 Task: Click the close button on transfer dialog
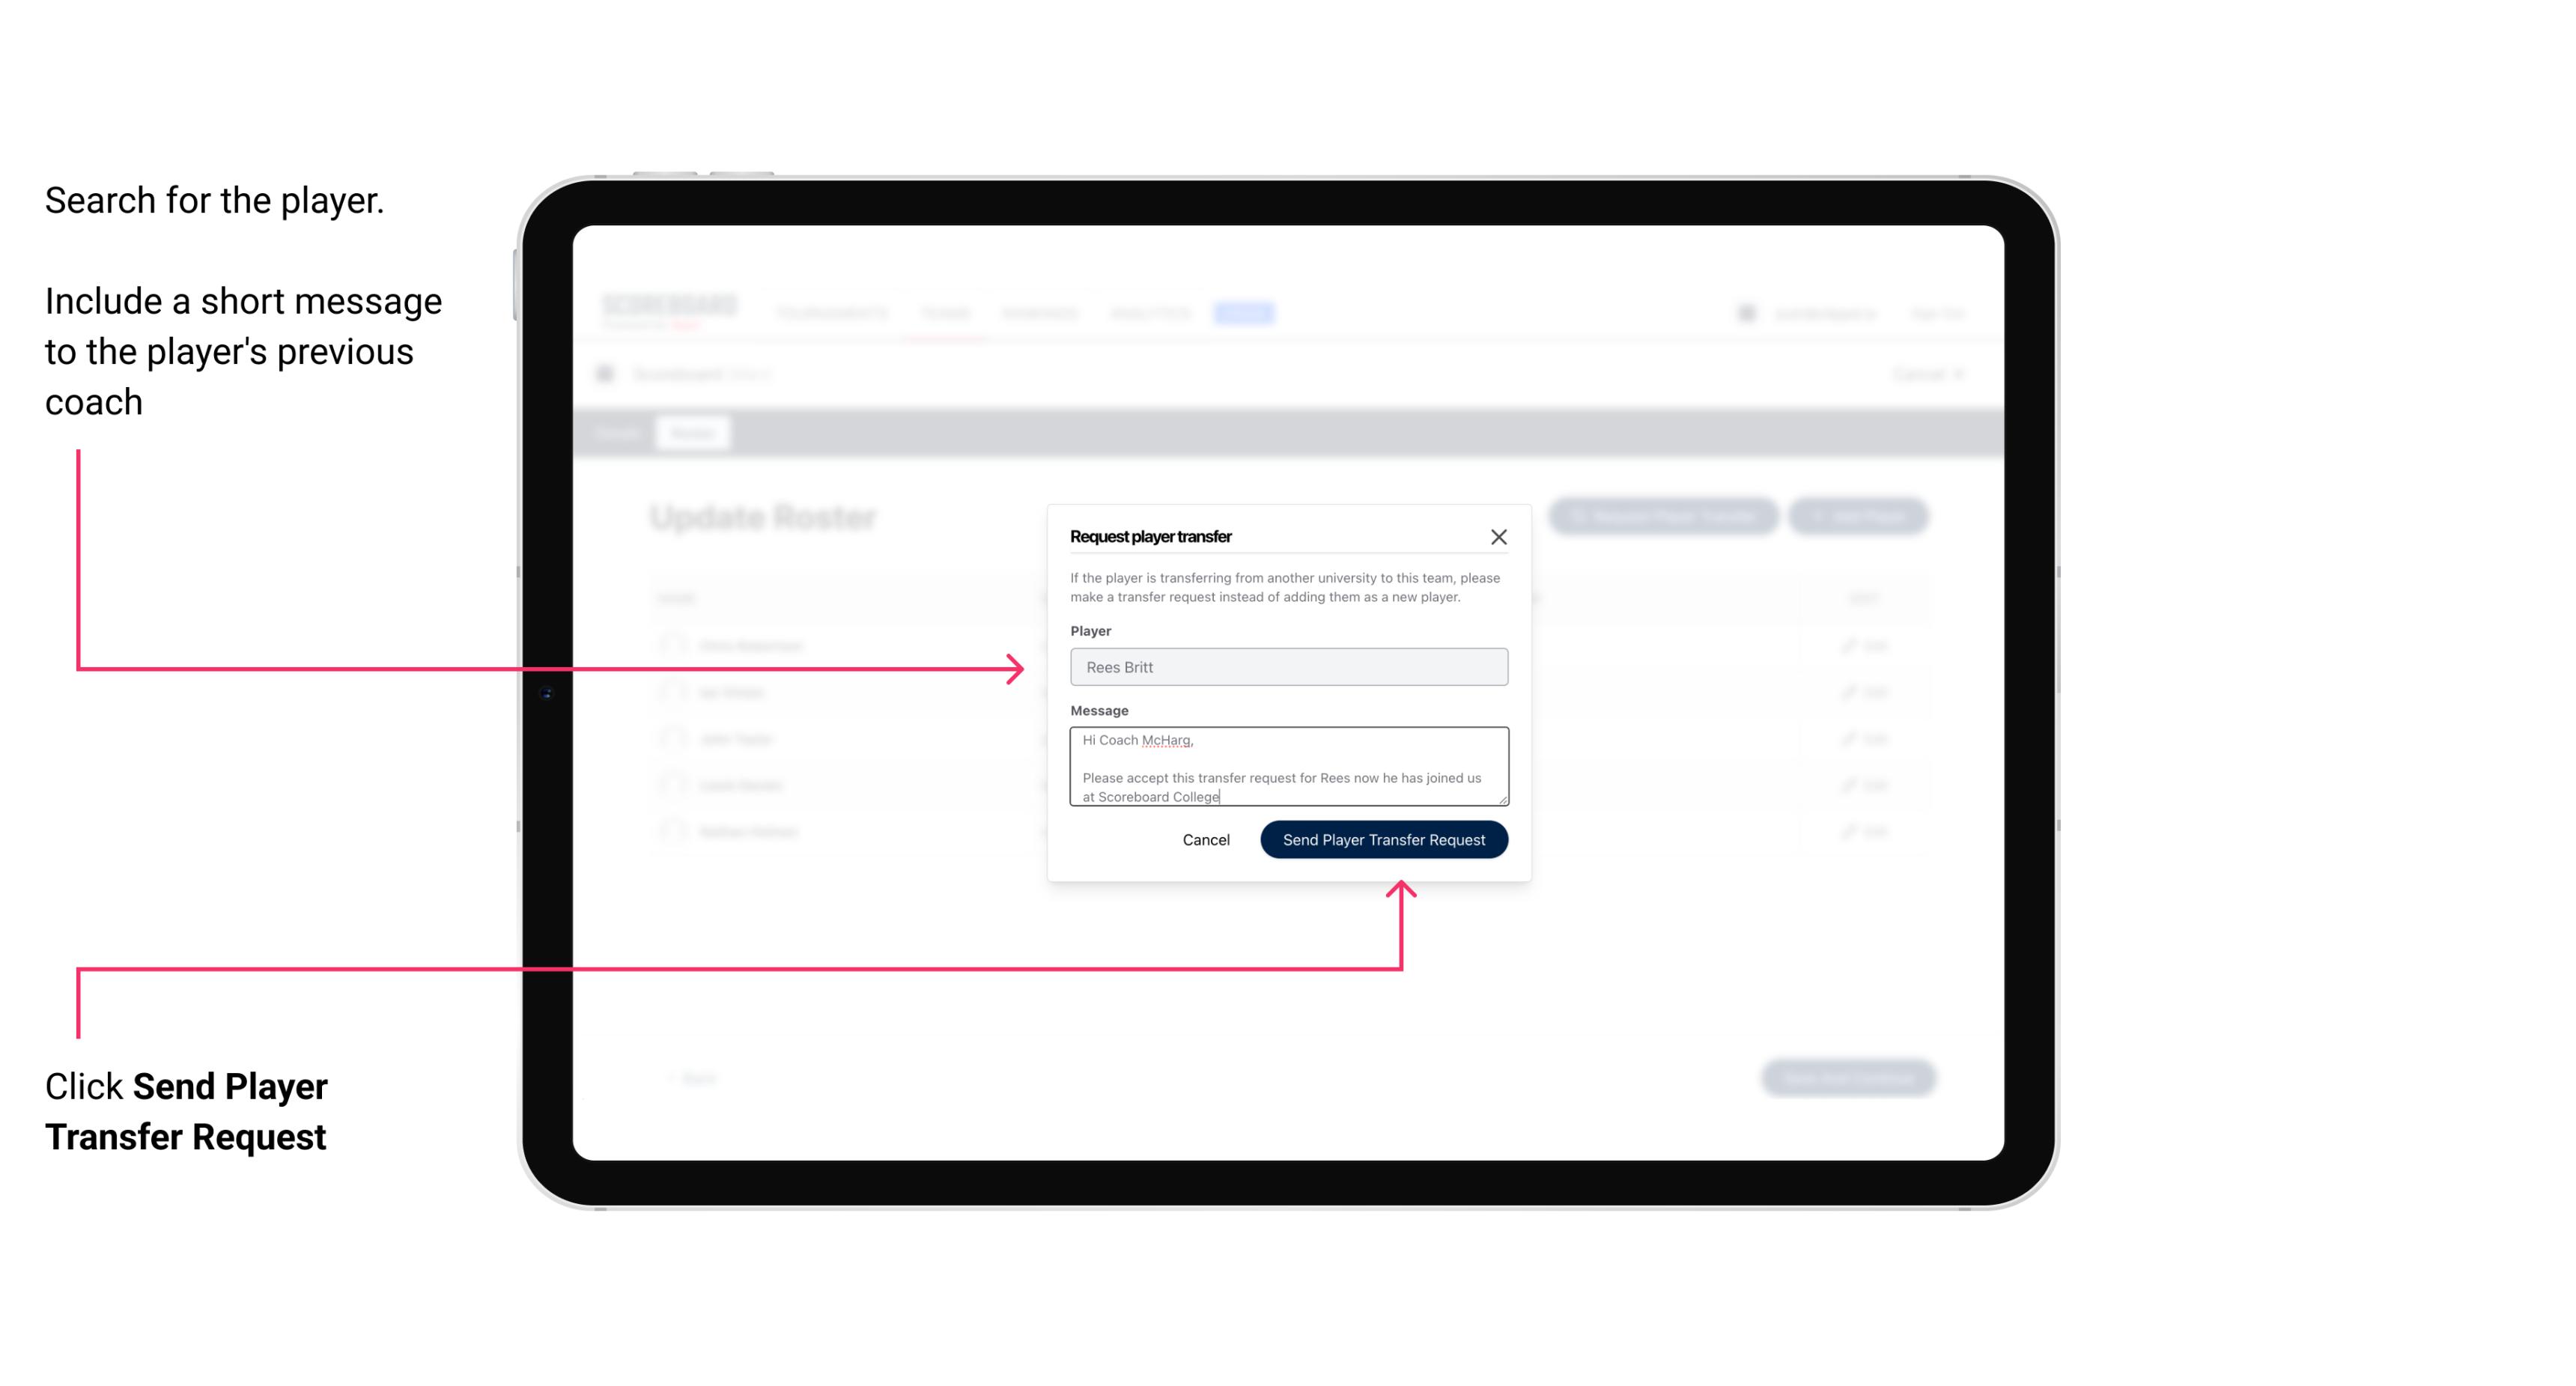(1499, 535)
